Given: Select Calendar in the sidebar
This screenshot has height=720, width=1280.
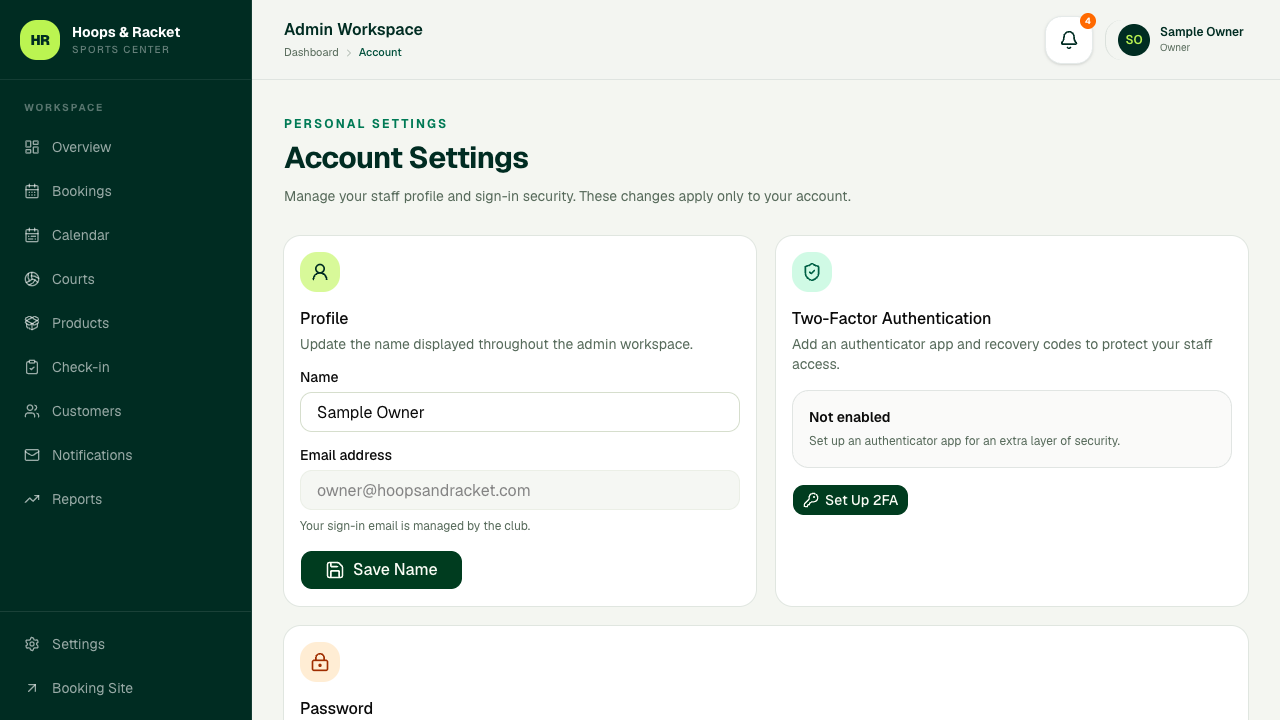Looking at the screenshot, I should [126, 235].
